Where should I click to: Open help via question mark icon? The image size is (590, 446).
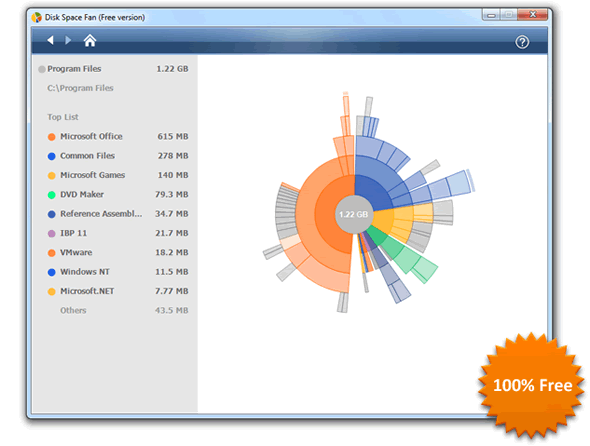(522, 42)
